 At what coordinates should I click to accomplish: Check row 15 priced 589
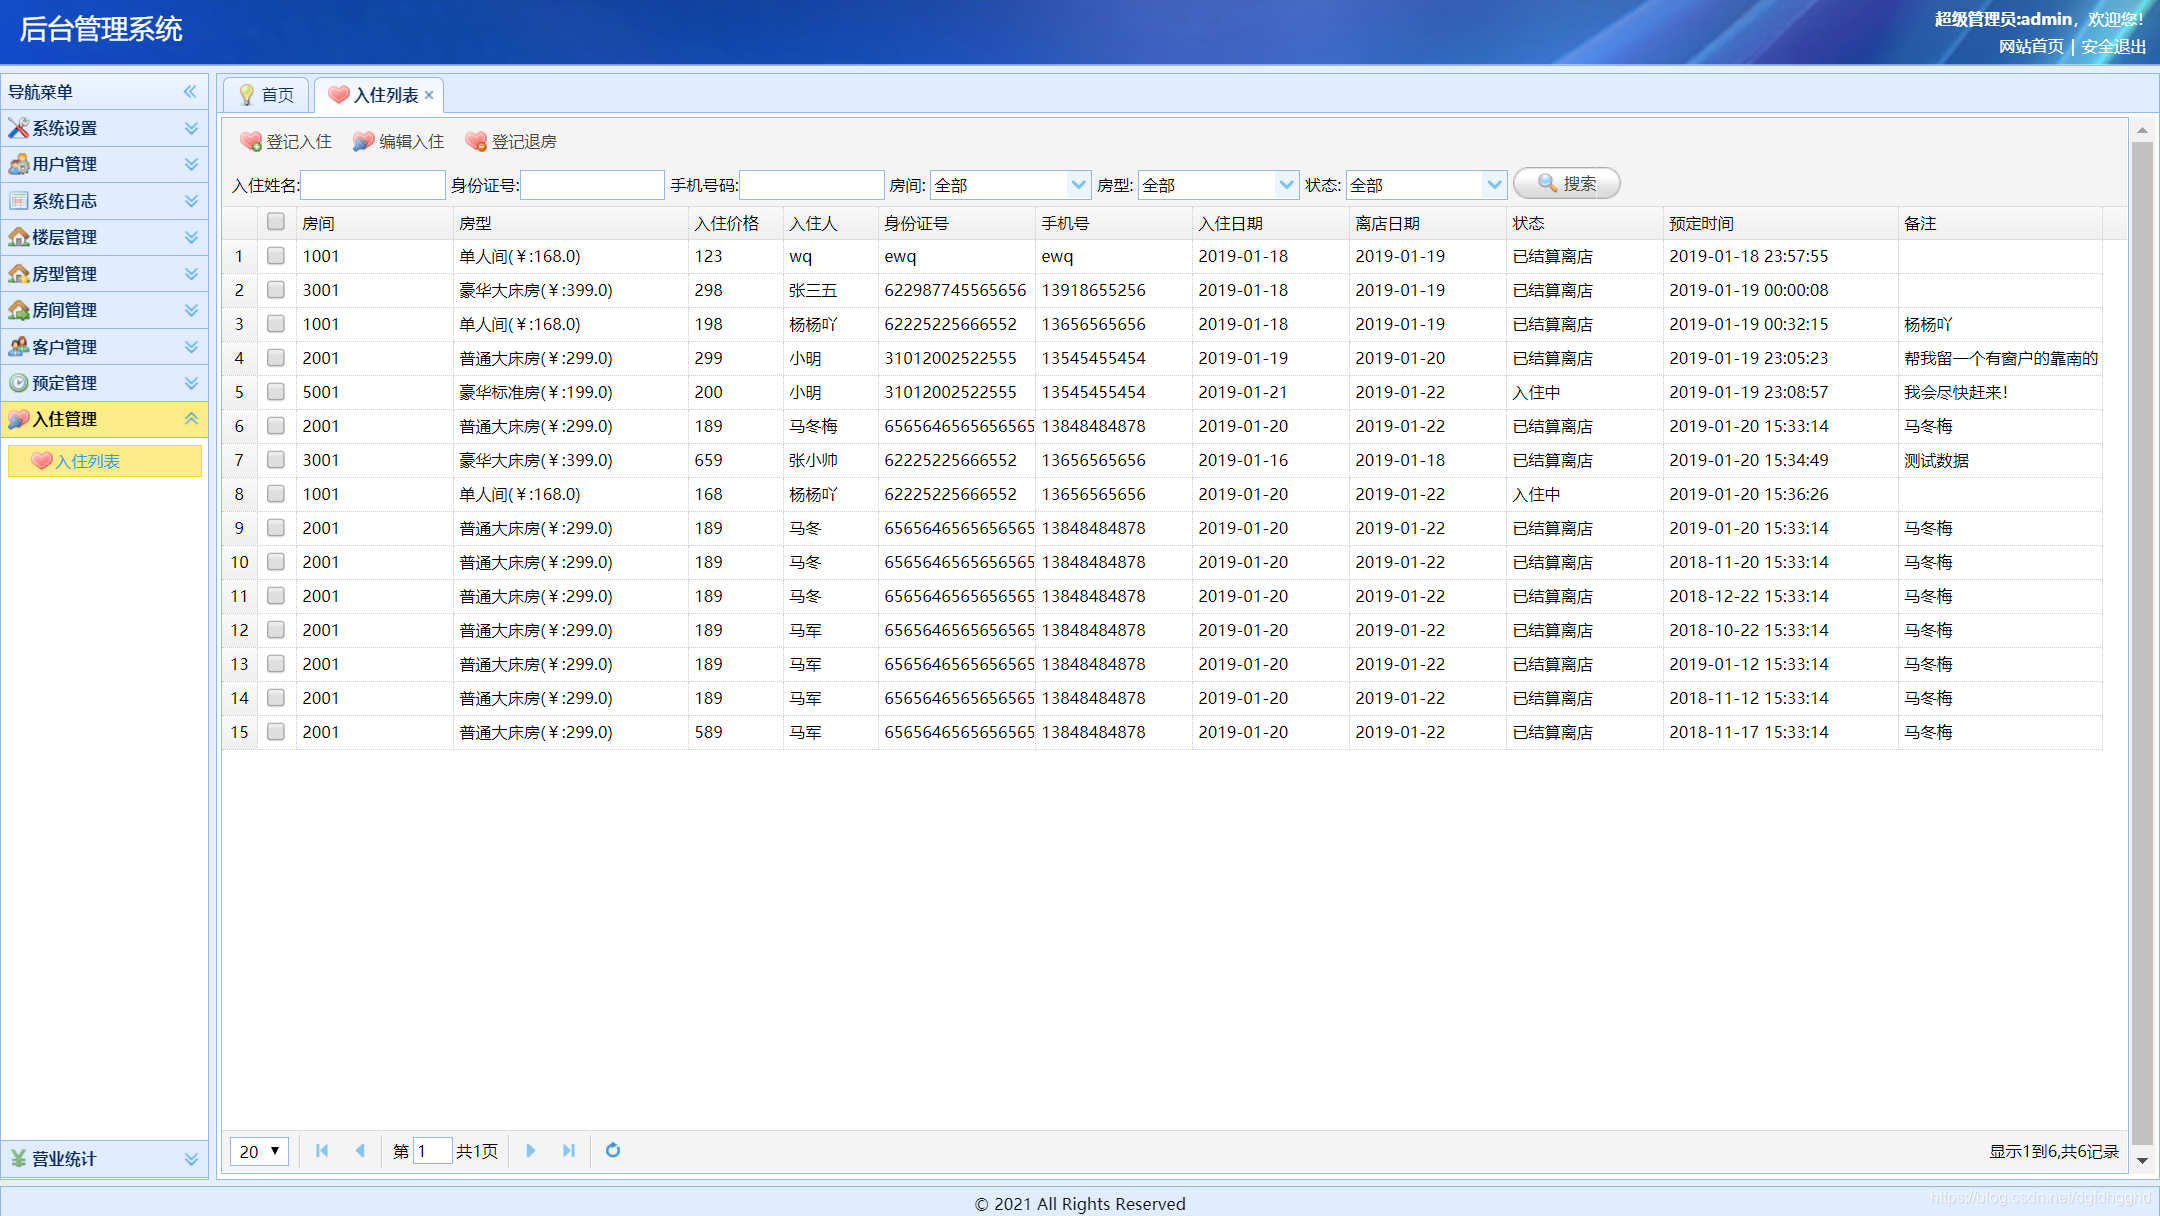[276, 732]
